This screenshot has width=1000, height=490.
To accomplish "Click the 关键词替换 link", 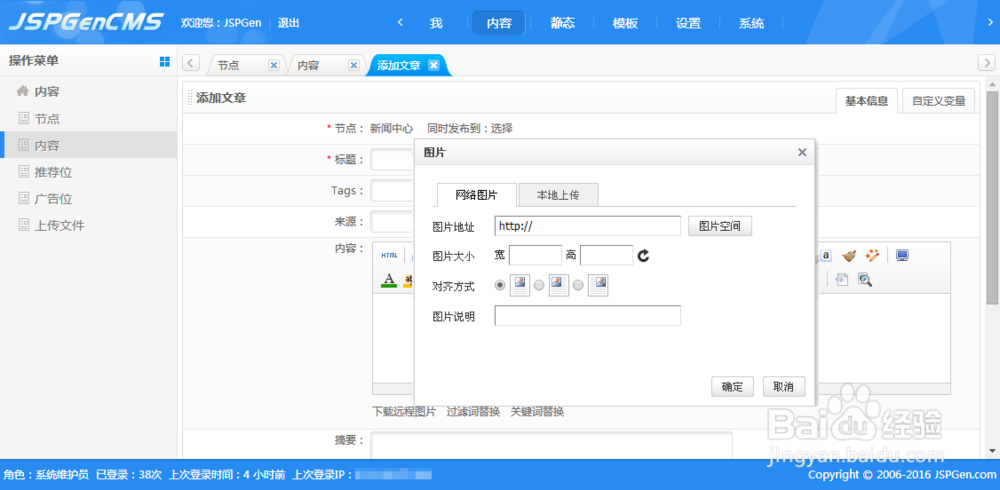I will pos(537,412).
